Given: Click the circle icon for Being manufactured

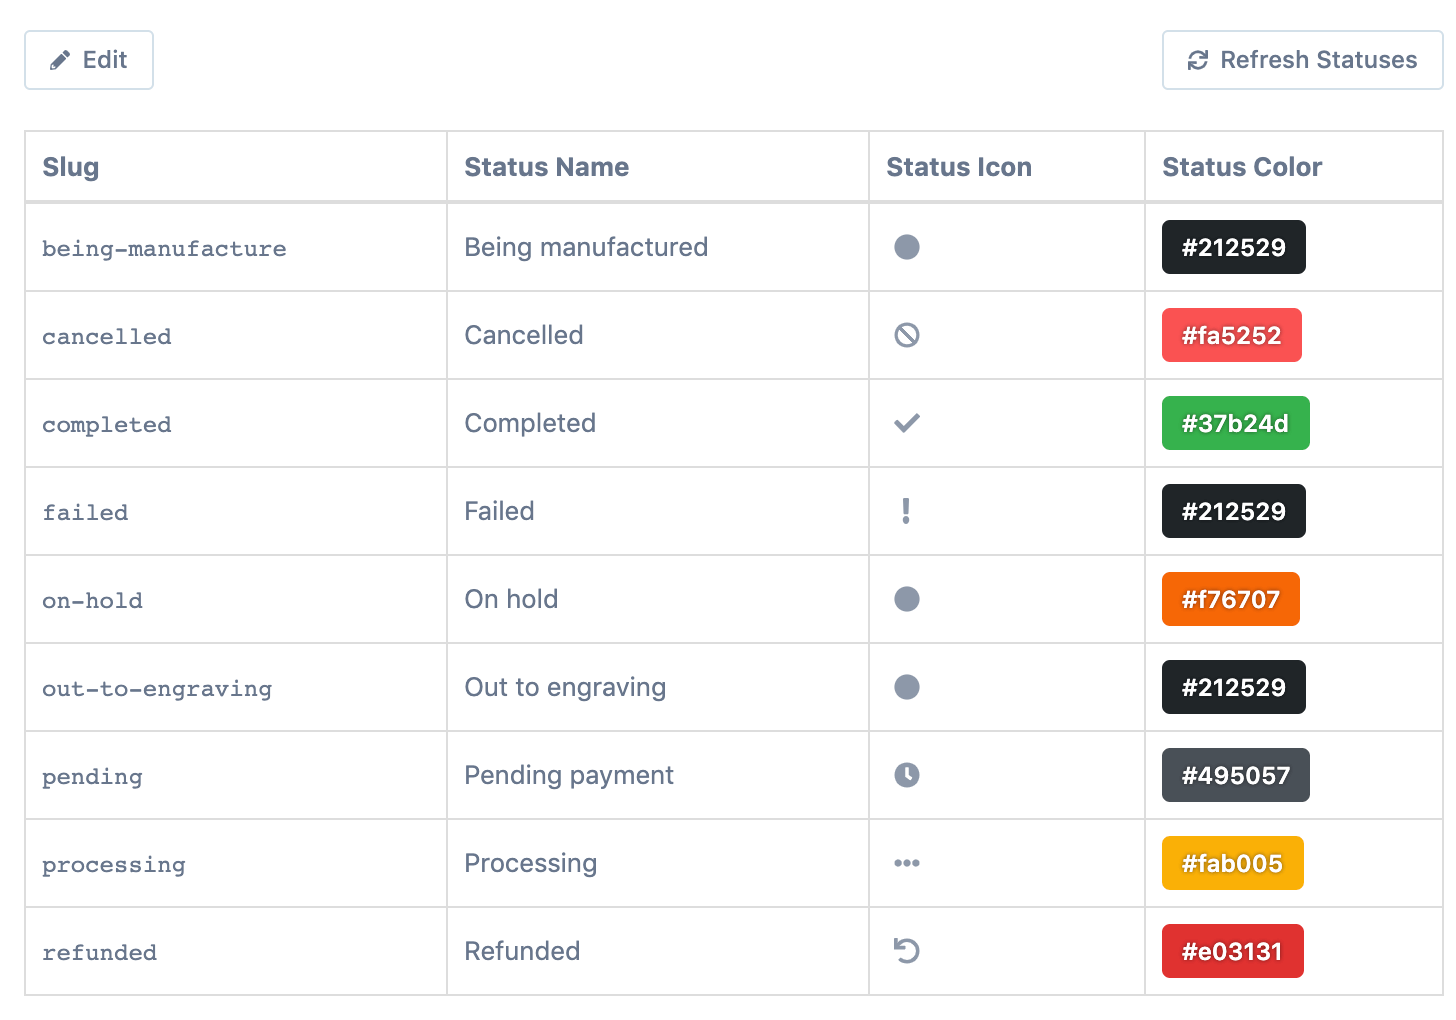Looking at the screenshot, I should click(x=907, y=247).
